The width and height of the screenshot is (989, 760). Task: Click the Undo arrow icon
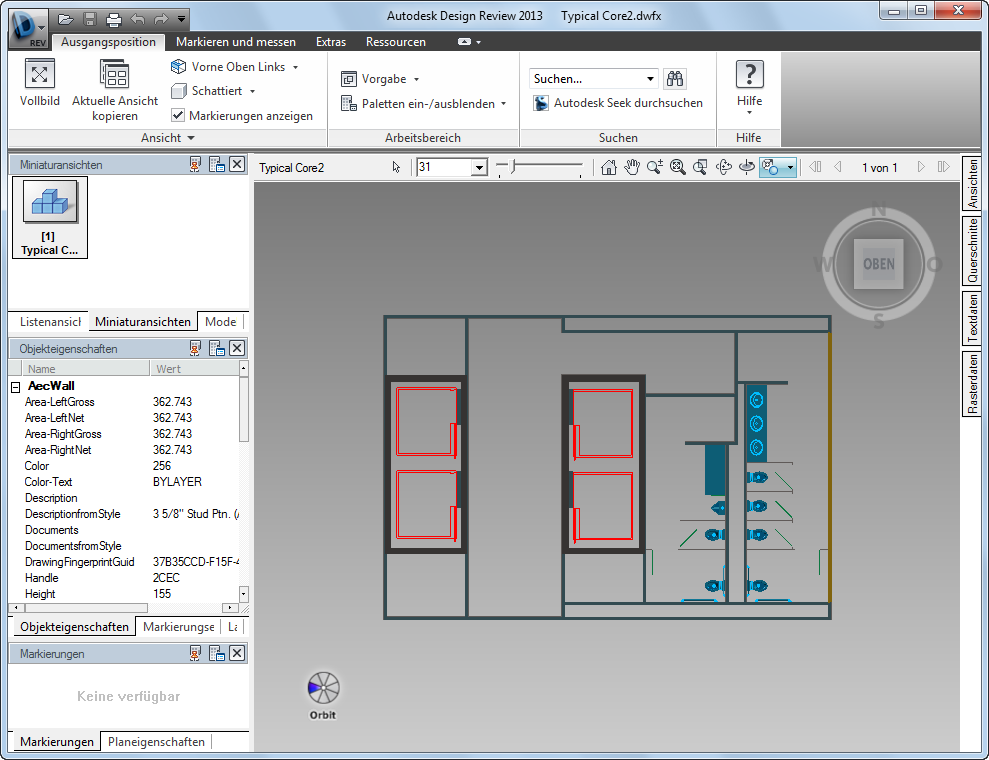(x=138, y=20)
